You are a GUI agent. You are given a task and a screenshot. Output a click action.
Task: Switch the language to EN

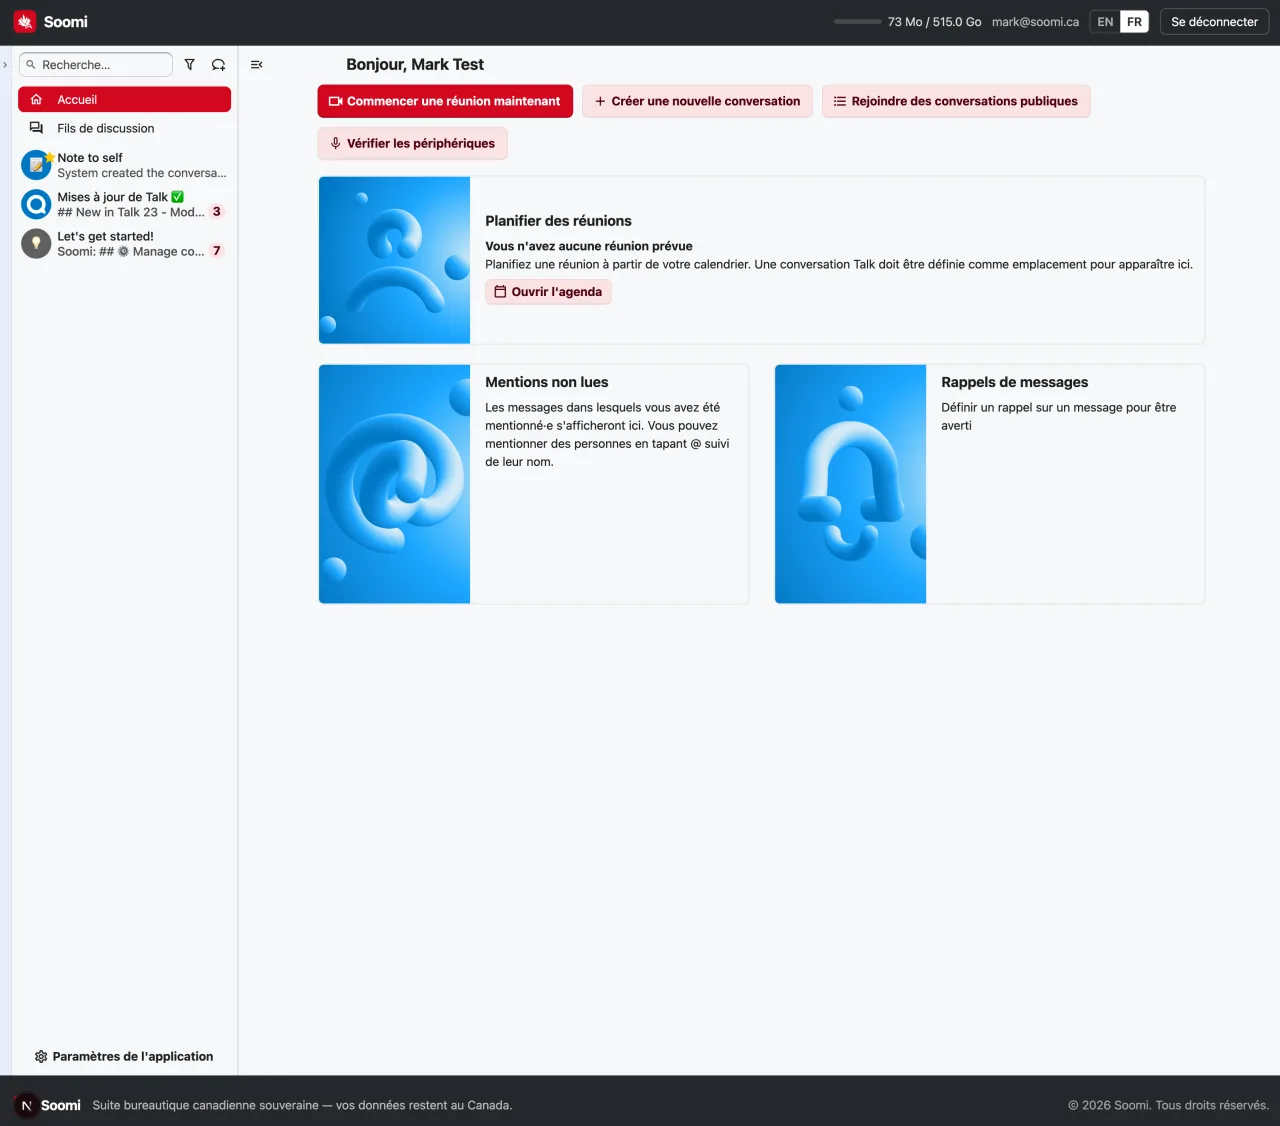[1105, 22]
